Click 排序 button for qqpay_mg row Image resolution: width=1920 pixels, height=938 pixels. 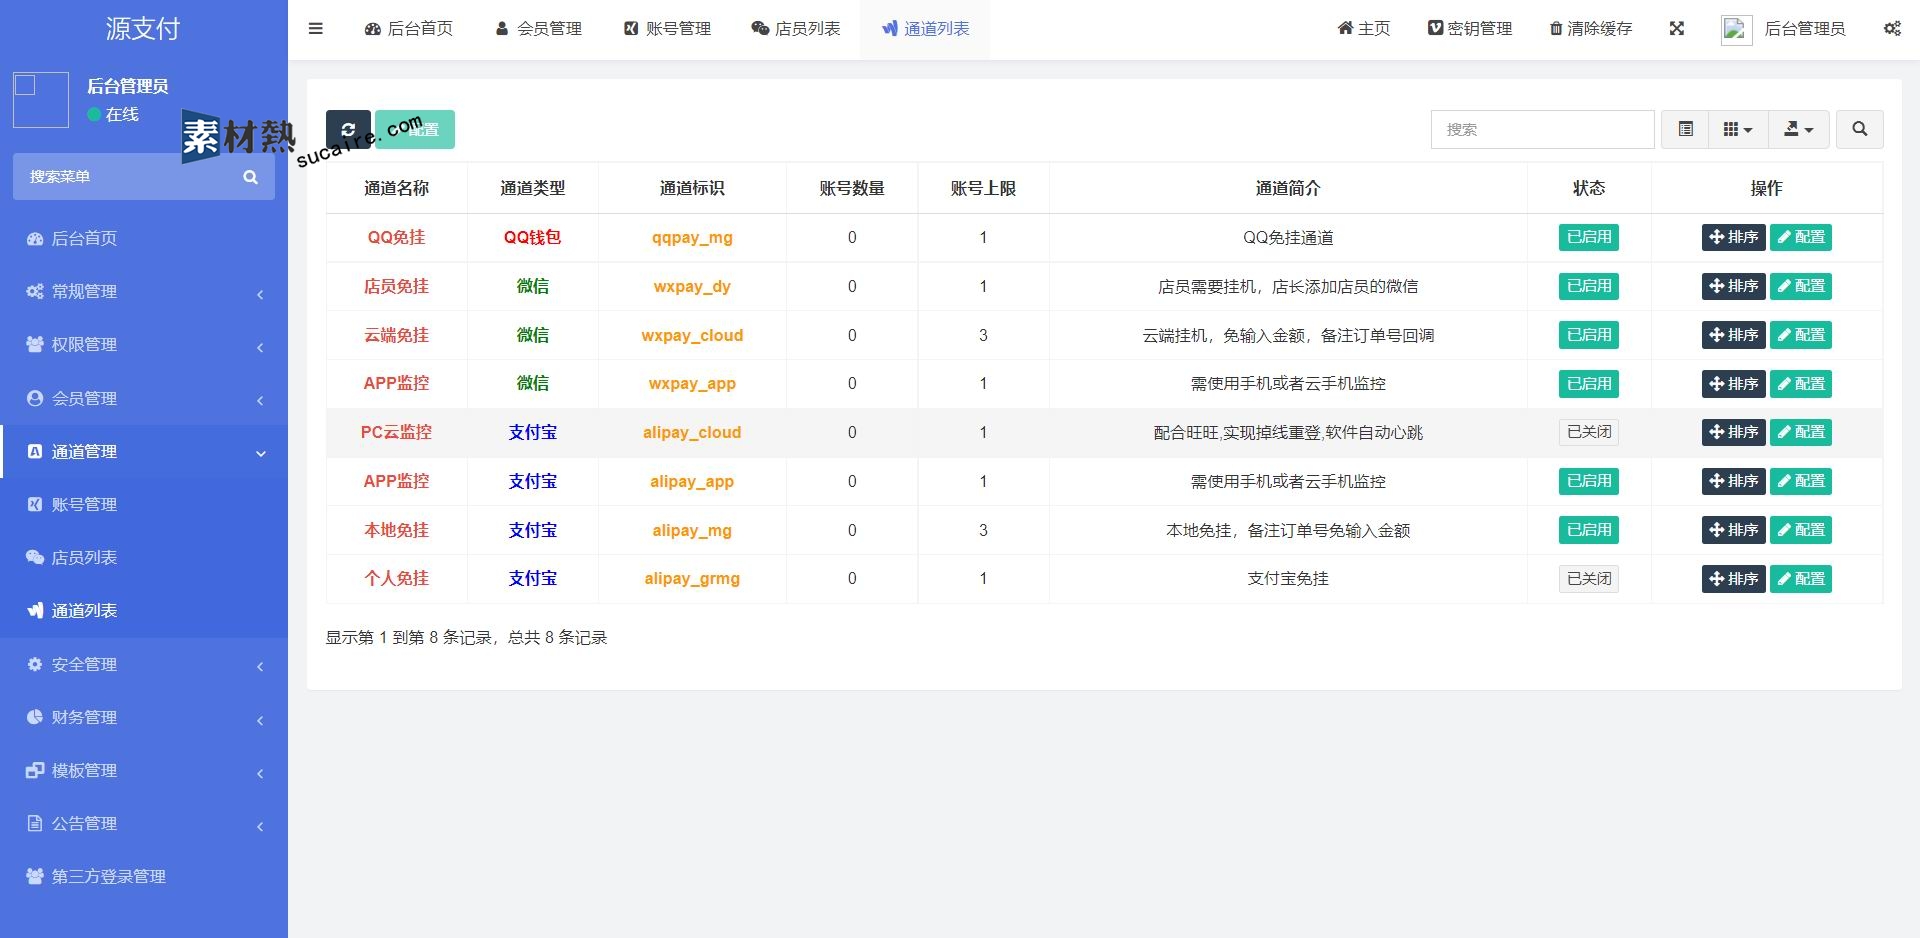click(x=1733, y=237)
